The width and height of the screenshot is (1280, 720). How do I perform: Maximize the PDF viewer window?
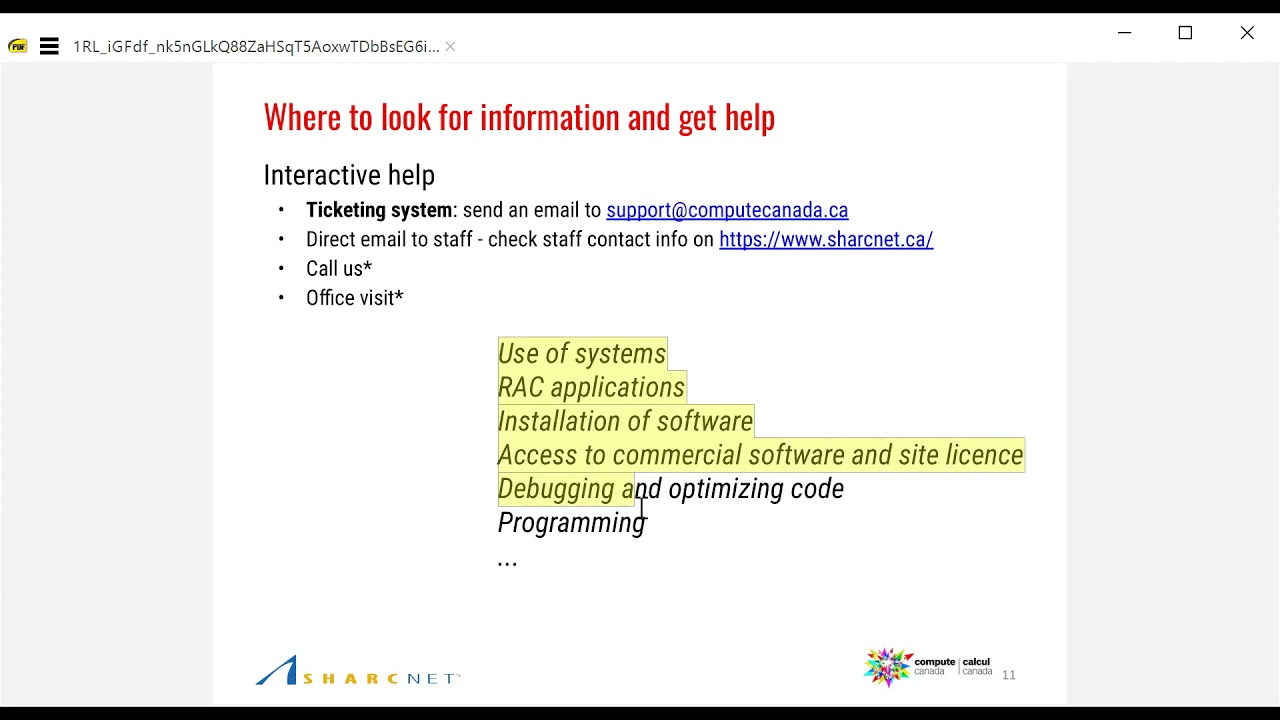(1185, 33)
